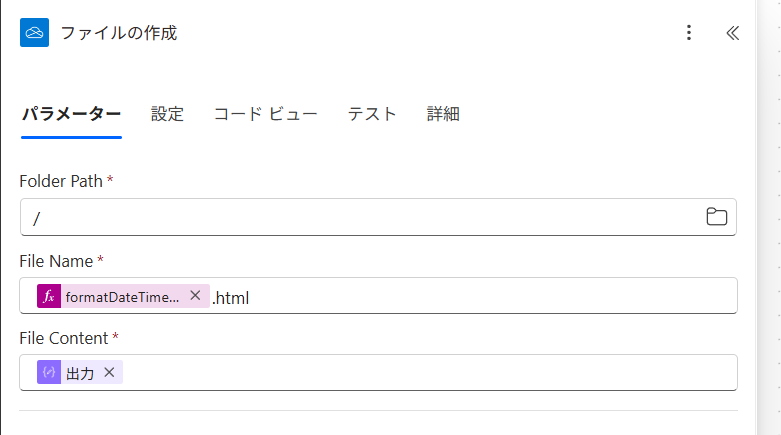The height and width of the screenshot is (435, 781).
Task: Click the Folder Path field label
Action: click(x=61, y=181)
